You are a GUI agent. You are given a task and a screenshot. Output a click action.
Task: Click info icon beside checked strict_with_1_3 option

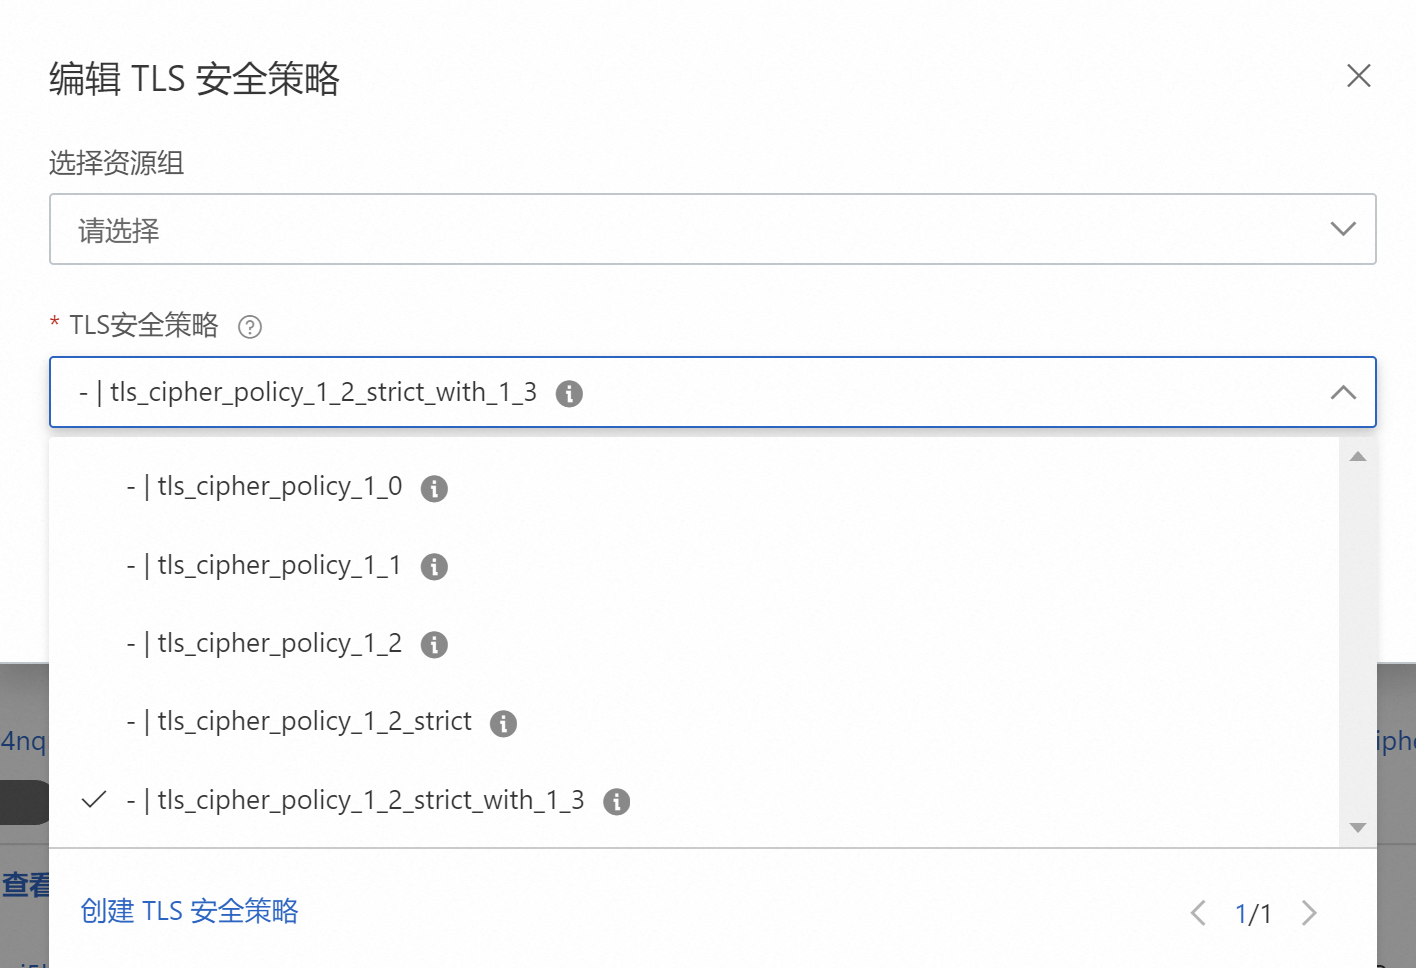pyautogui.click(x=617, y=802)
